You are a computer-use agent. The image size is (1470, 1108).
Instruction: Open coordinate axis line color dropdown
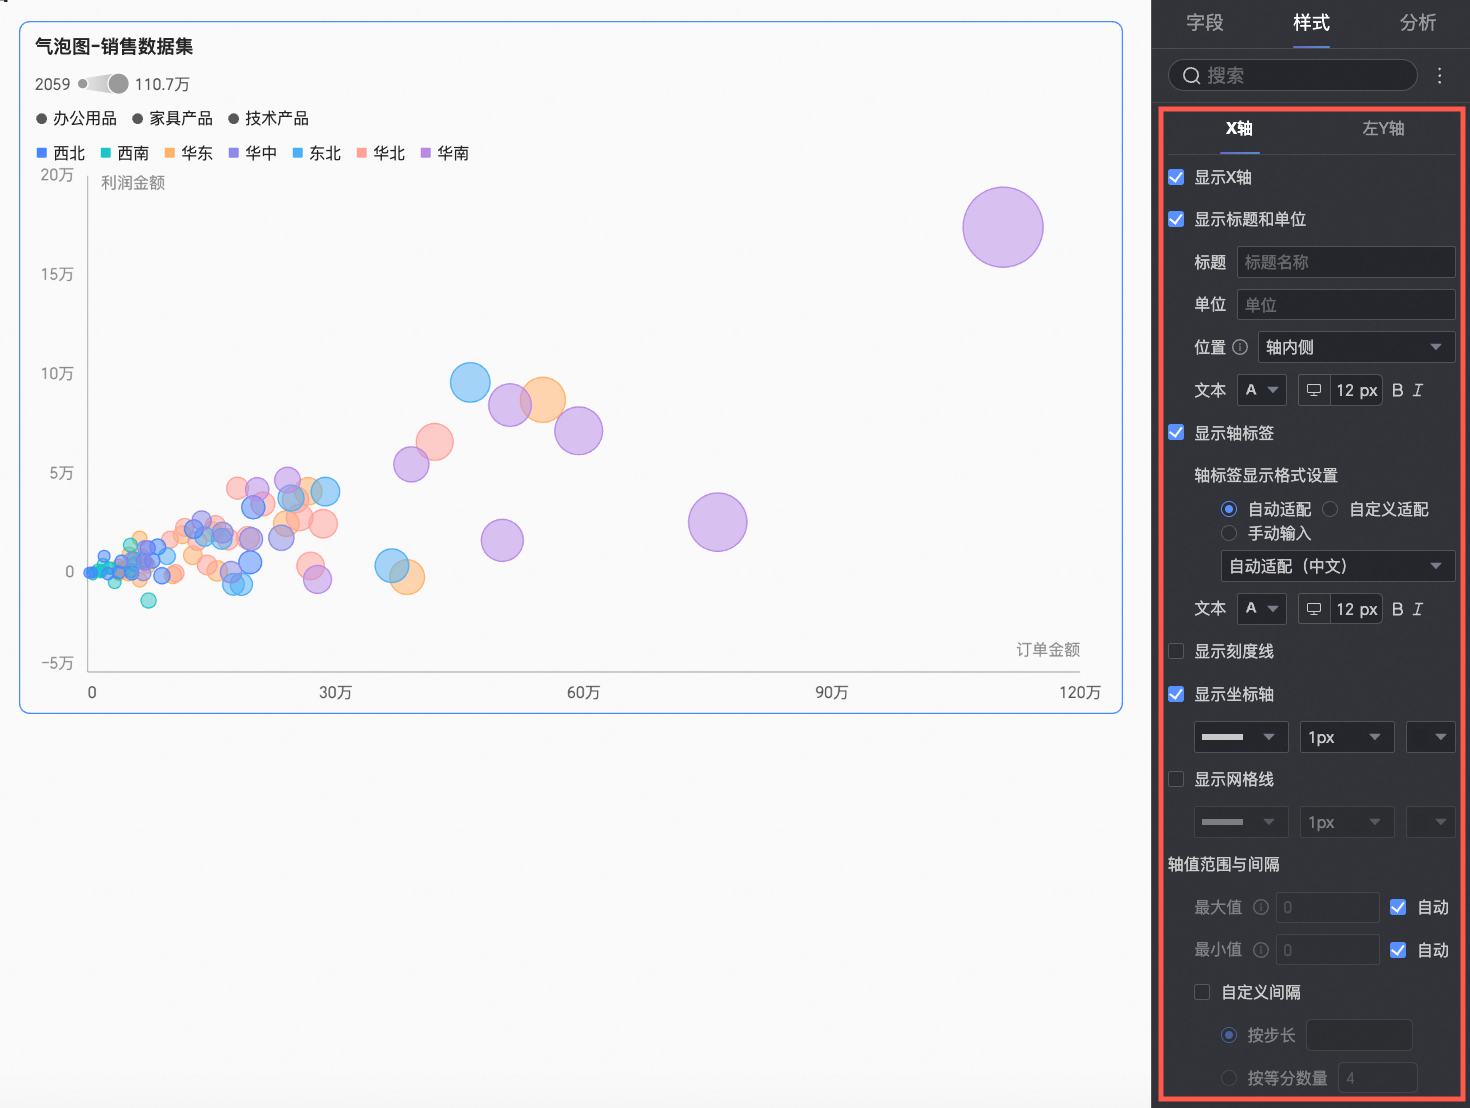pyautogui.click(x=1430, y=737)
